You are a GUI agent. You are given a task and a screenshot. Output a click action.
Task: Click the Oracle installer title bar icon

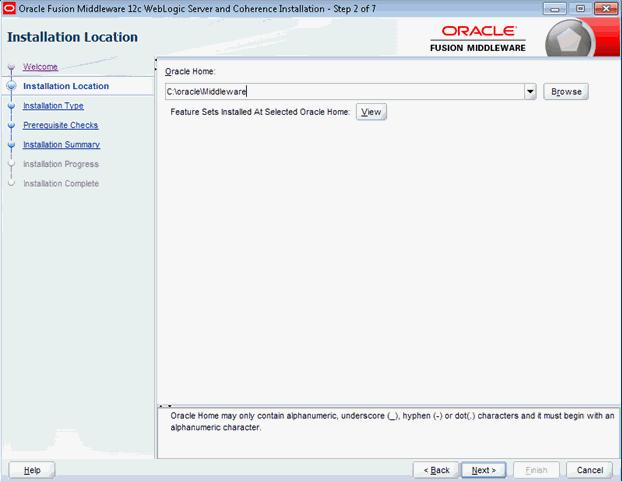9,8
